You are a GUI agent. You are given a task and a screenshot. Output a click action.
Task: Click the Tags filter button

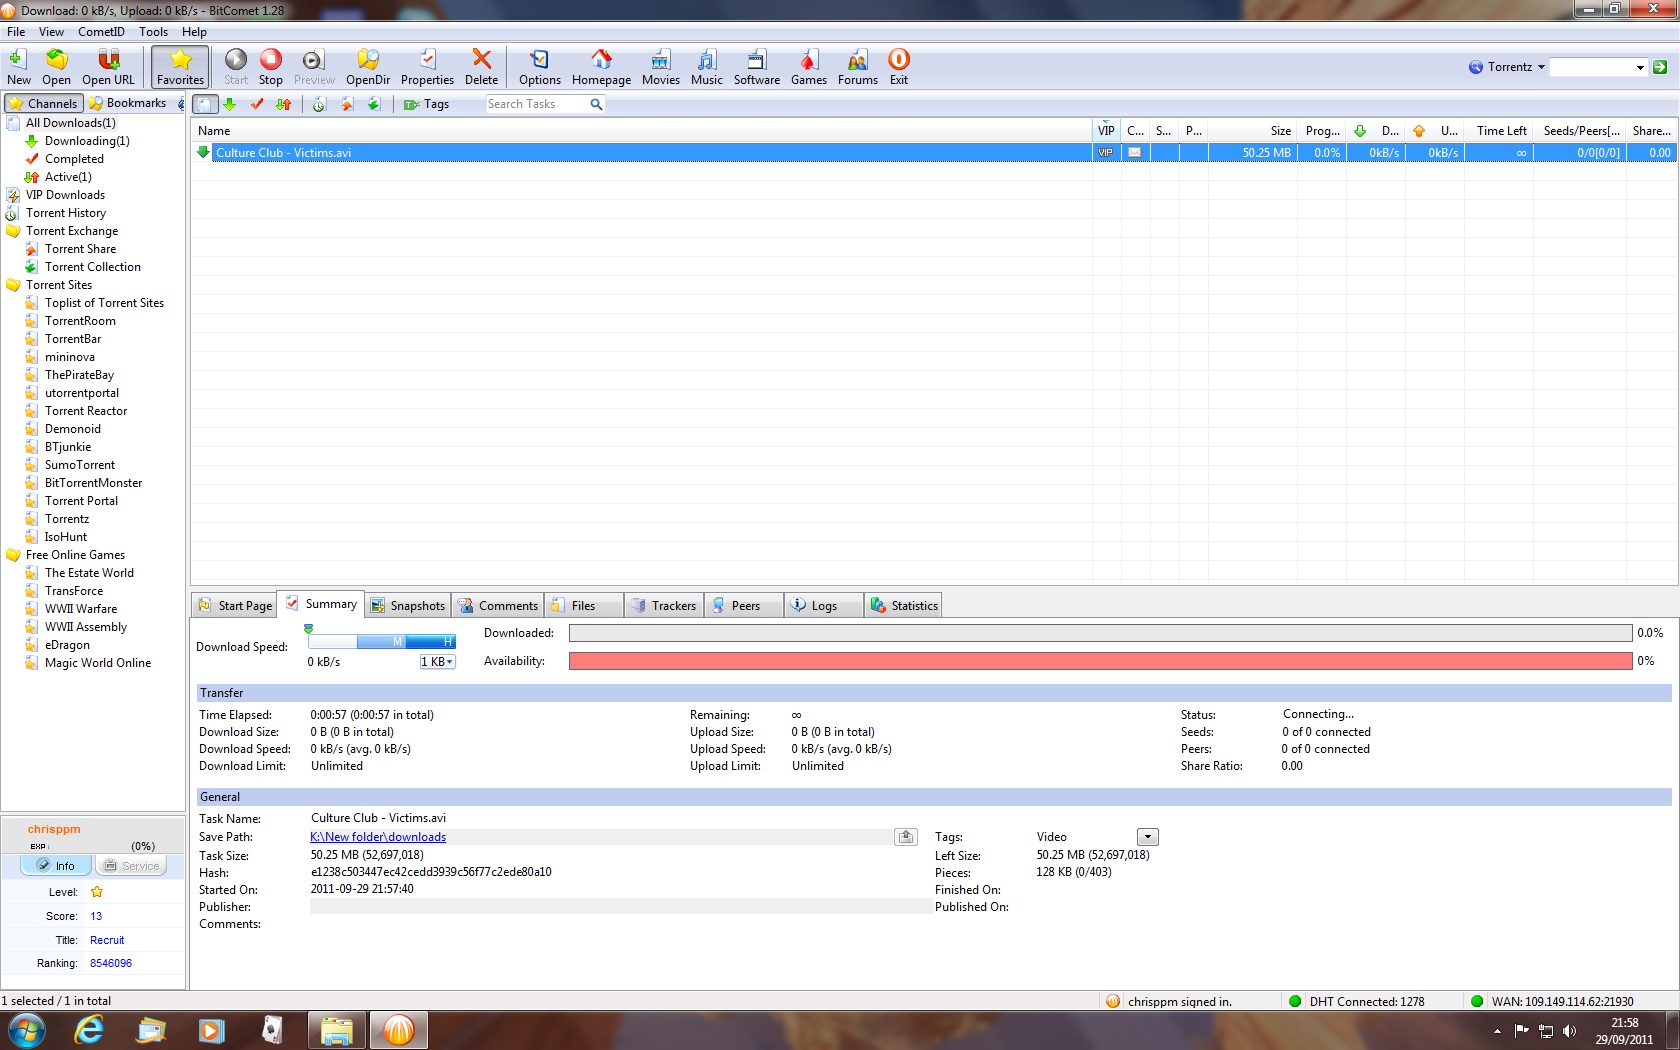pos(426,104)
